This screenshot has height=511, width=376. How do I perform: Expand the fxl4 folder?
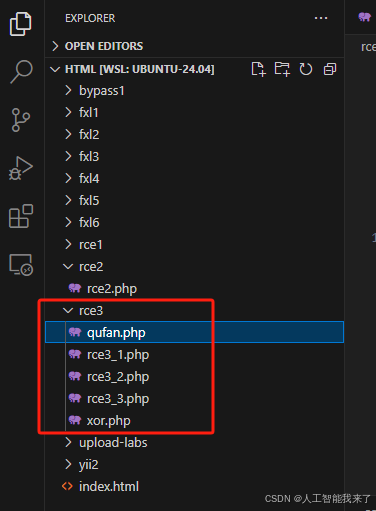(68, 178)
